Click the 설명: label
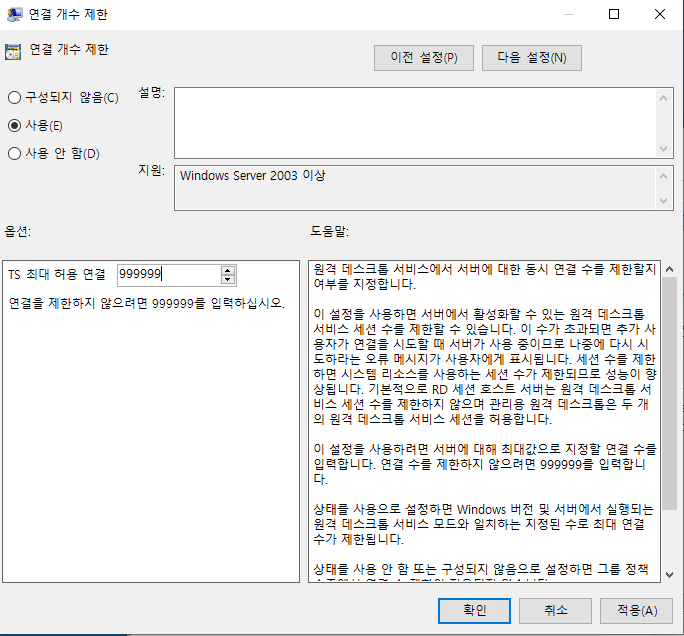Image resolution: width=684 pixels, height=636 pixels. tap(151, 92)
